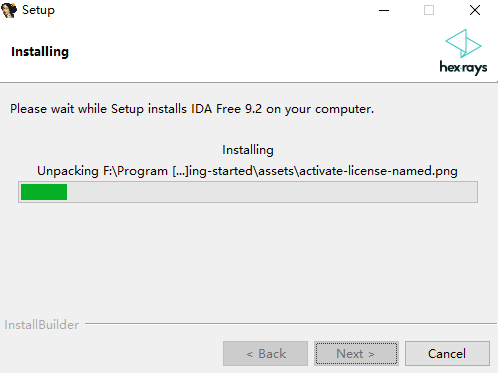
Task: Click the grayed-out < Back button
Action: click(x=265, y=353)
